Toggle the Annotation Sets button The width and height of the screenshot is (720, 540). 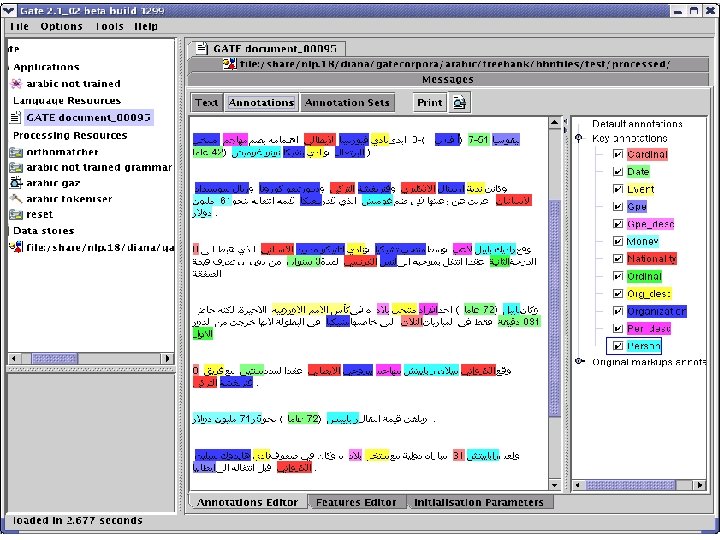(347, 102)
